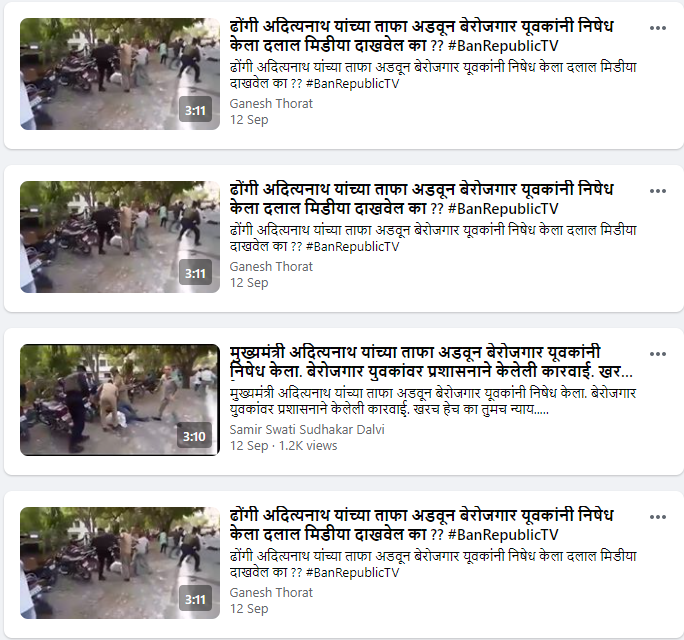Play the first 3:11 video thumbnail
Screen dimensions: 684x640
pyautogui.click(x=120, y=74)
